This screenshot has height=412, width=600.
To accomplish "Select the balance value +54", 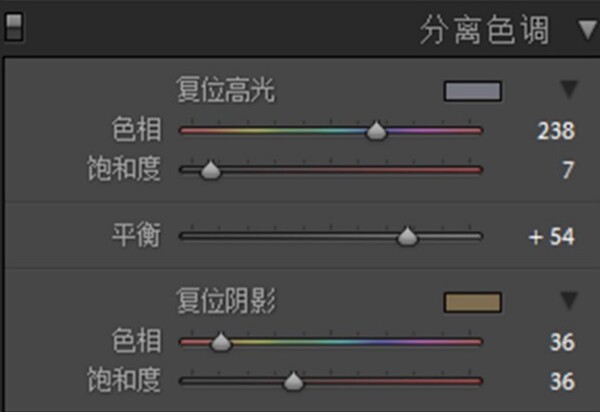I will click(552, 236).
